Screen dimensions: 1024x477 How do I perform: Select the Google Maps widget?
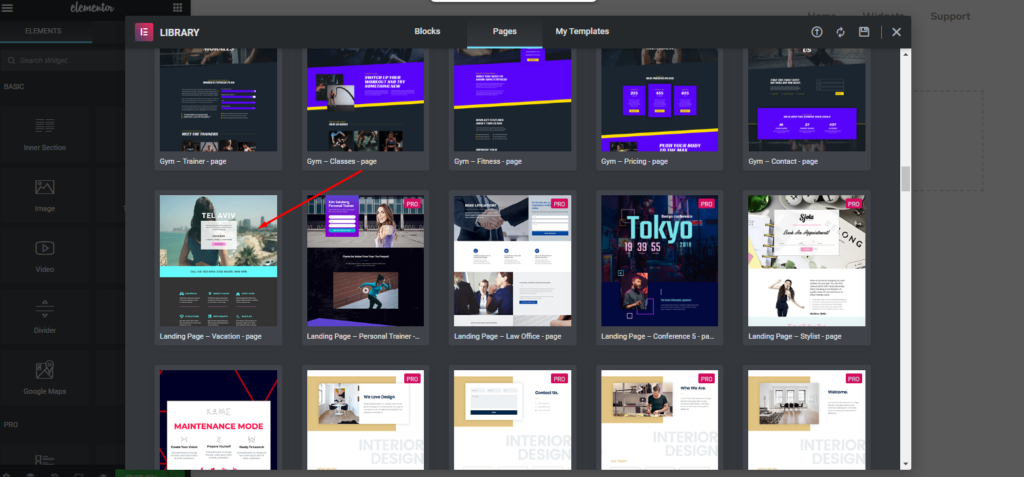pos(44,378)
